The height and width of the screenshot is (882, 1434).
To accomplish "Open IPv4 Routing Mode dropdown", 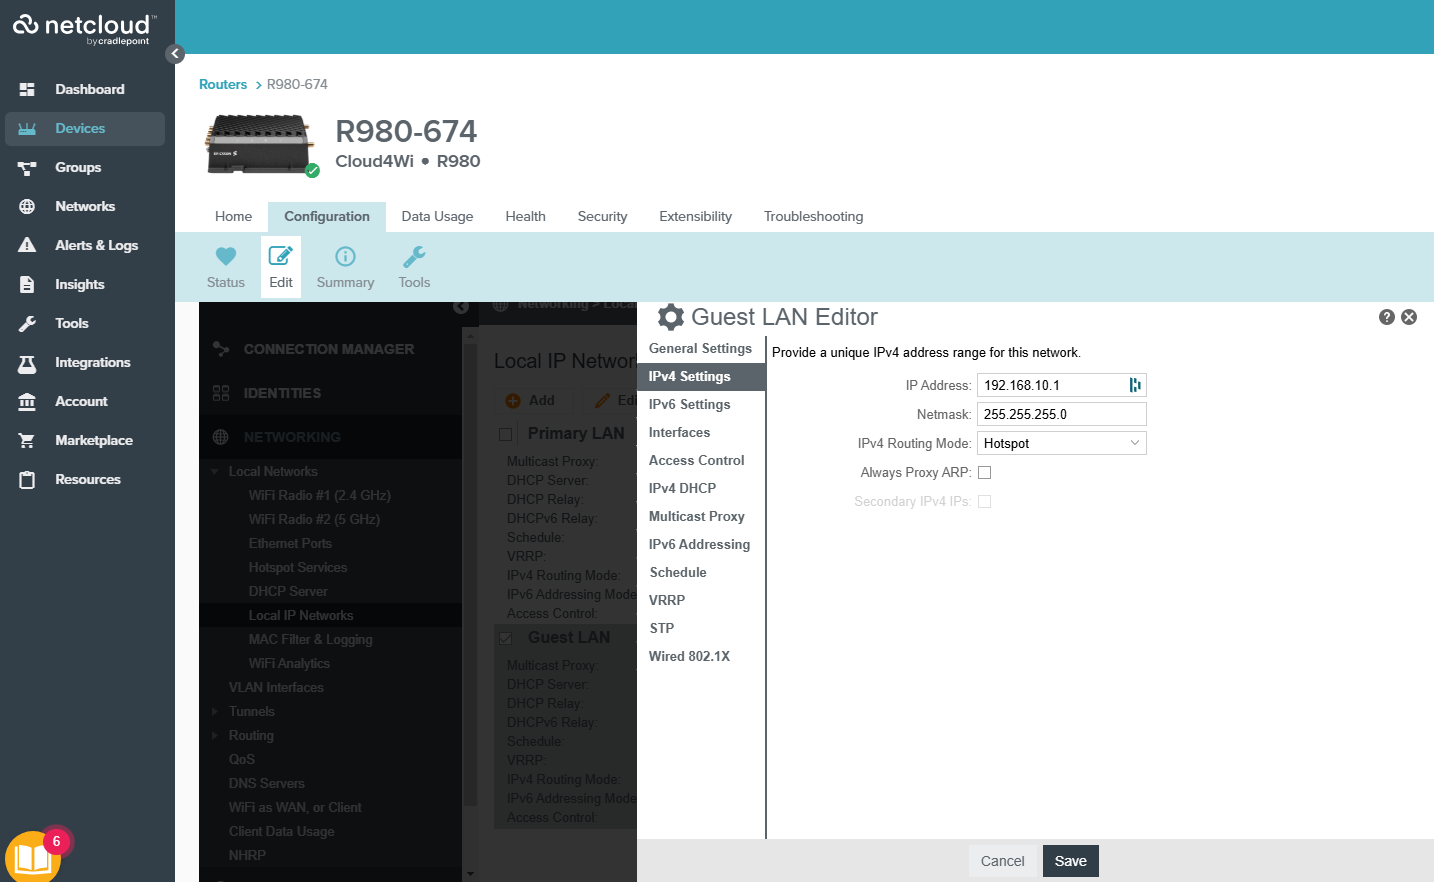I will [1061, 443].
